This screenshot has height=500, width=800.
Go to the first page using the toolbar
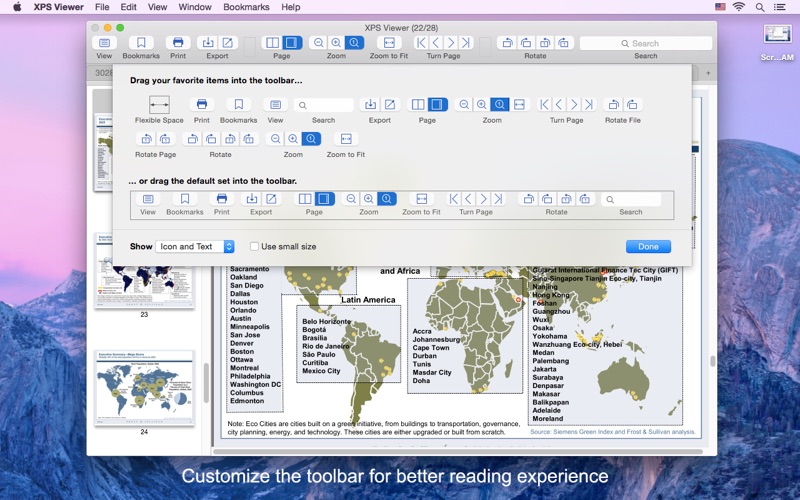[x=421, y=43]
